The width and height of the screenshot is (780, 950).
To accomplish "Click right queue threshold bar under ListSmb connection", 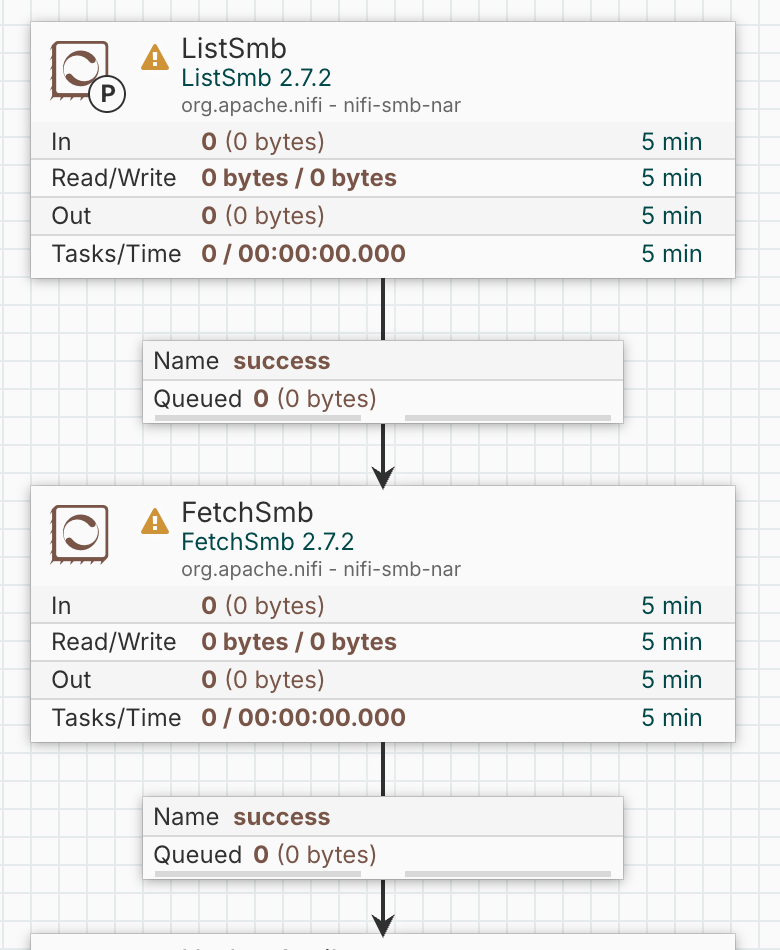I will [x=508, y=418].
